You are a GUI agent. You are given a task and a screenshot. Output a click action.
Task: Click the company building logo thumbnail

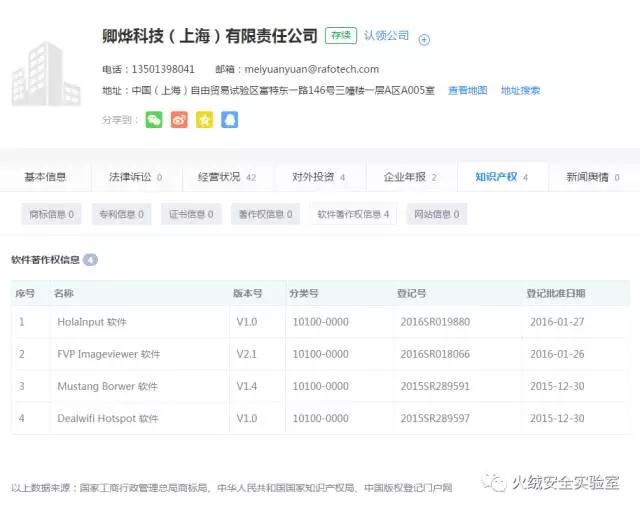point(46,74)
